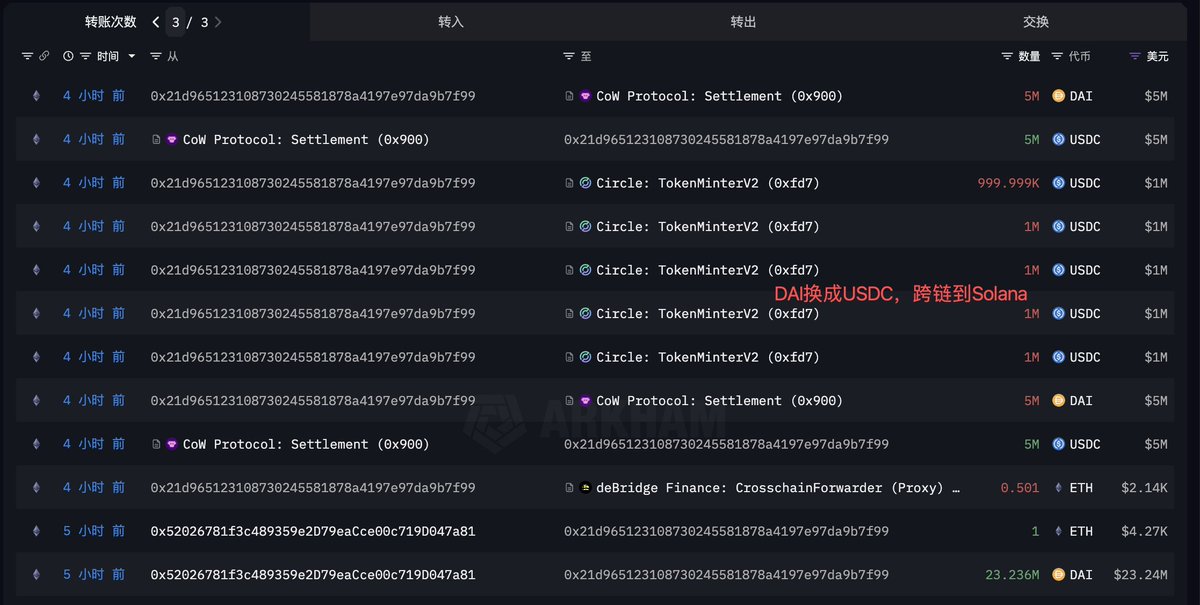This screenshot has height=605, width=1200.
Task: Click the 代币 column header label
Action: [x=1079, y=57]
